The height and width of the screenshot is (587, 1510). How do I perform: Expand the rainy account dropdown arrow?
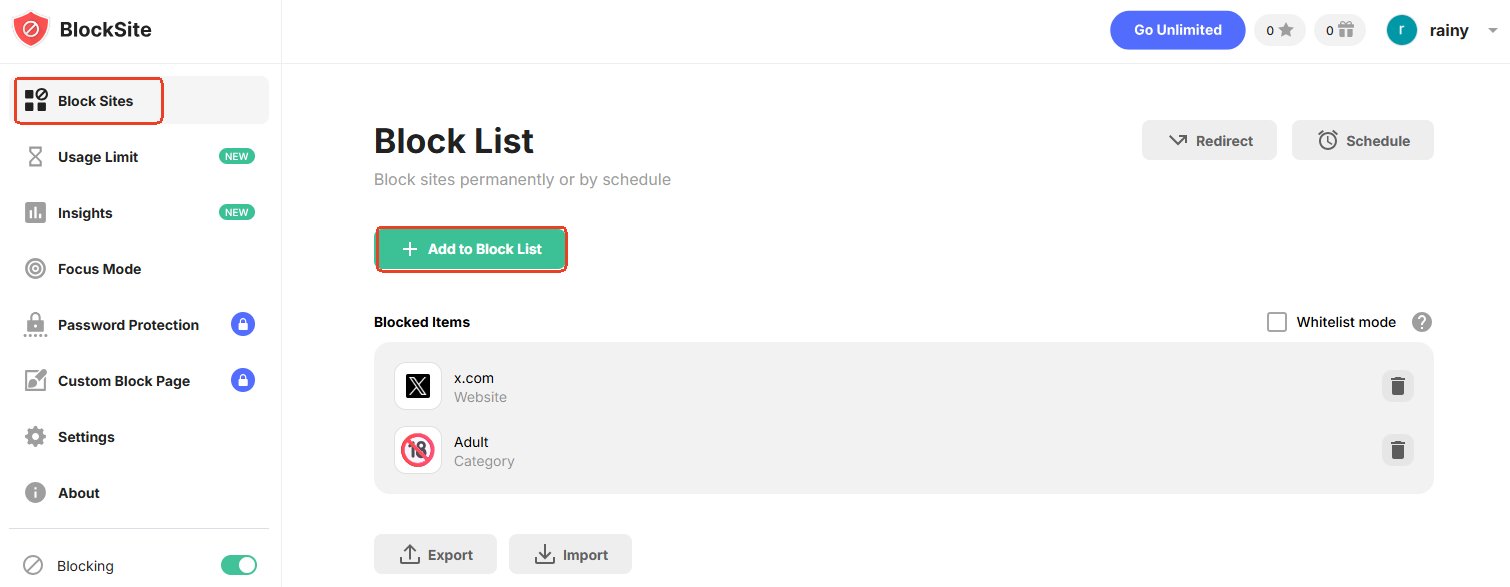pyautogui.click(x=1494, y=30)
